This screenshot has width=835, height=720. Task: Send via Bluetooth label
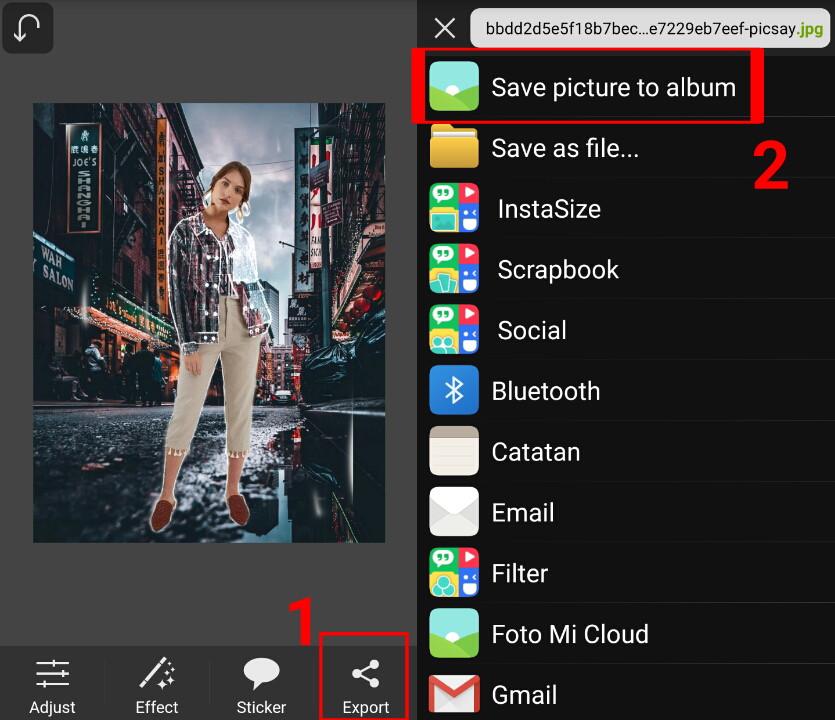[546, 391]
